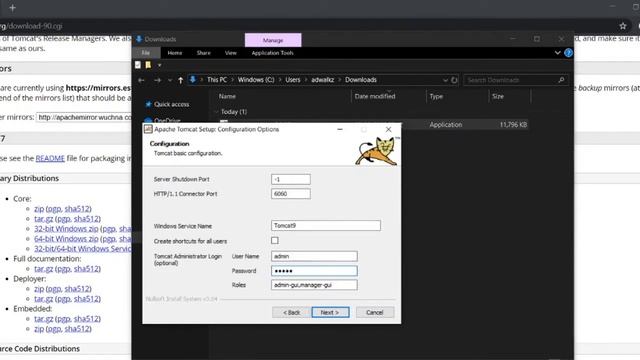This screenshot has width=640, height=360.
Task: Open the Share ribbon tab in Explorer
Action: pyautogui.click(x=204, y=53)
